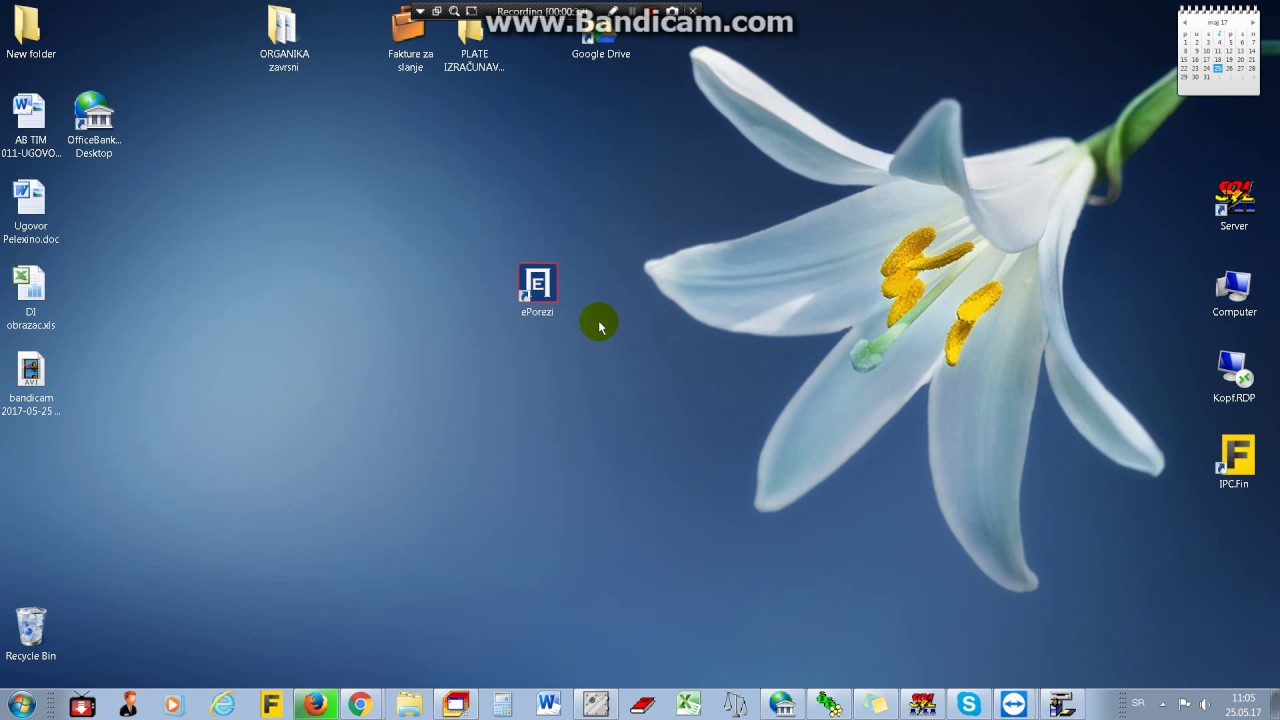Open the Action Center flag icon
This screenshot has width=1280, height=720.
(x=1184, y=704)
